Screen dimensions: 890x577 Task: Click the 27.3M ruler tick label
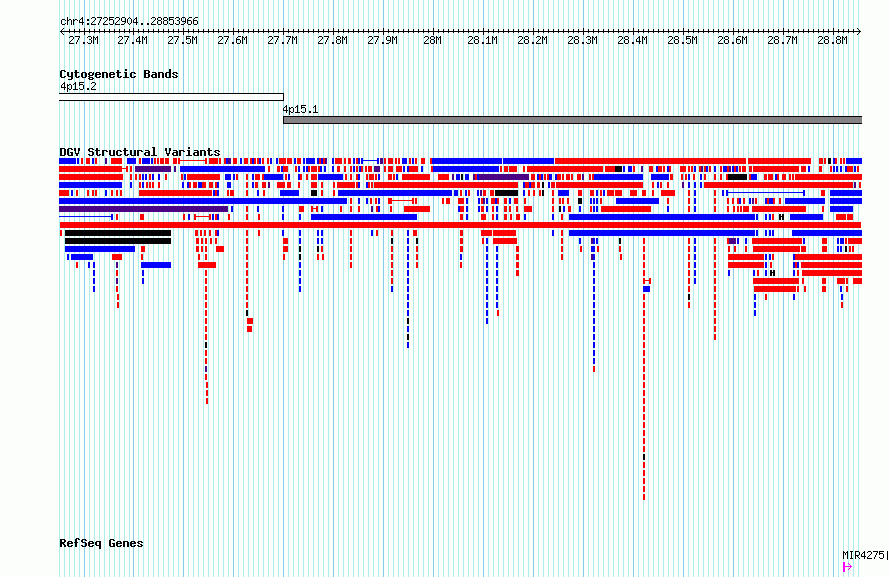coord(83,40)
